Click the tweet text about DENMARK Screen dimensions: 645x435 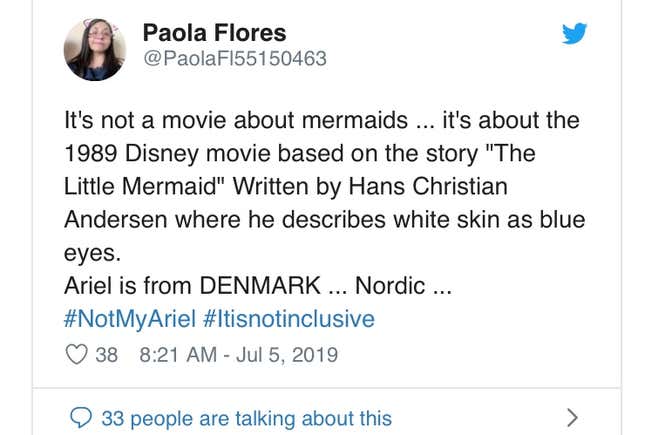click(258, 285)
